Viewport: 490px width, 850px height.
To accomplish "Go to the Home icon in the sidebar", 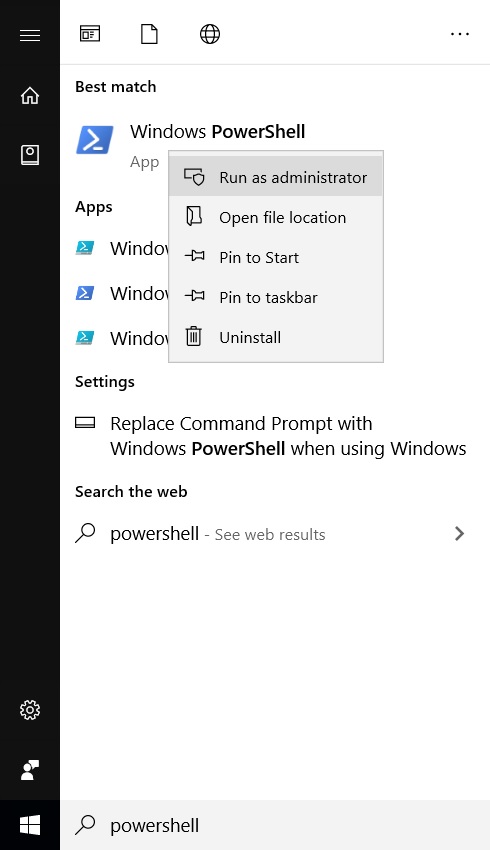I will (30, 95).
